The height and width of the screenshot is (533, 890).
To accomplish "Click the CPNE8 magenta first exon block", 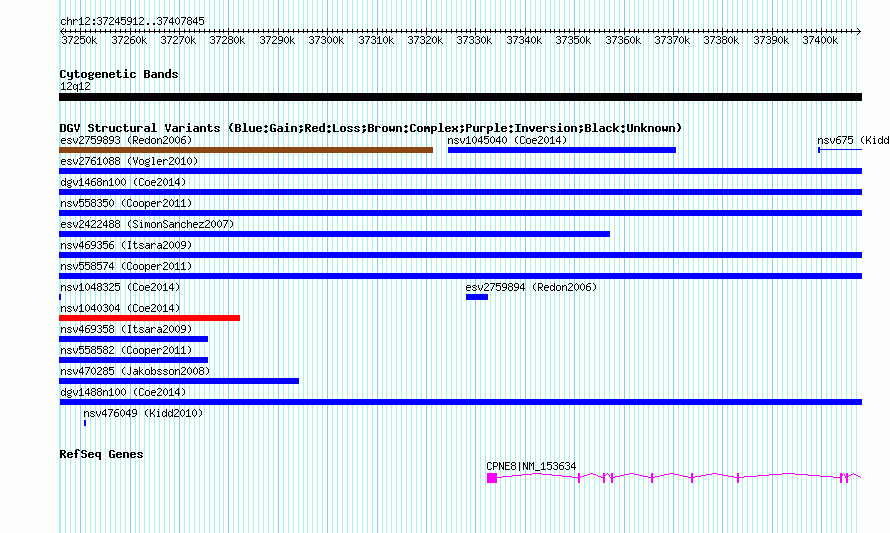I will (492, 479).
